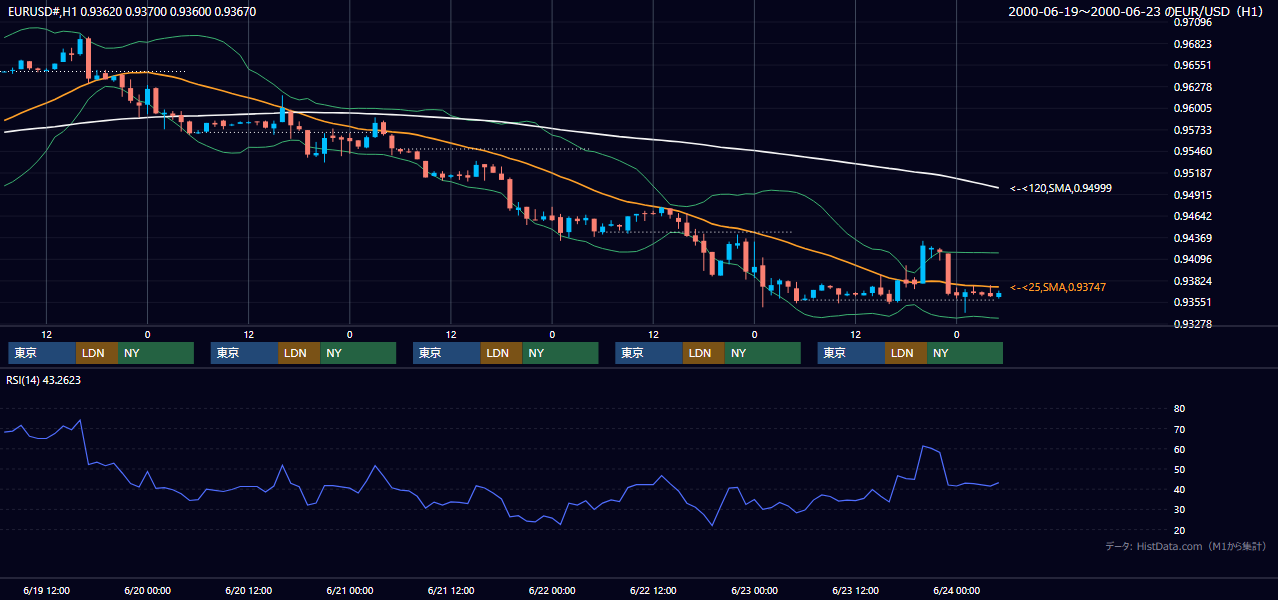Click the 0.93278 price axis value
The image size is (1278, 600).
(1192, 324)
